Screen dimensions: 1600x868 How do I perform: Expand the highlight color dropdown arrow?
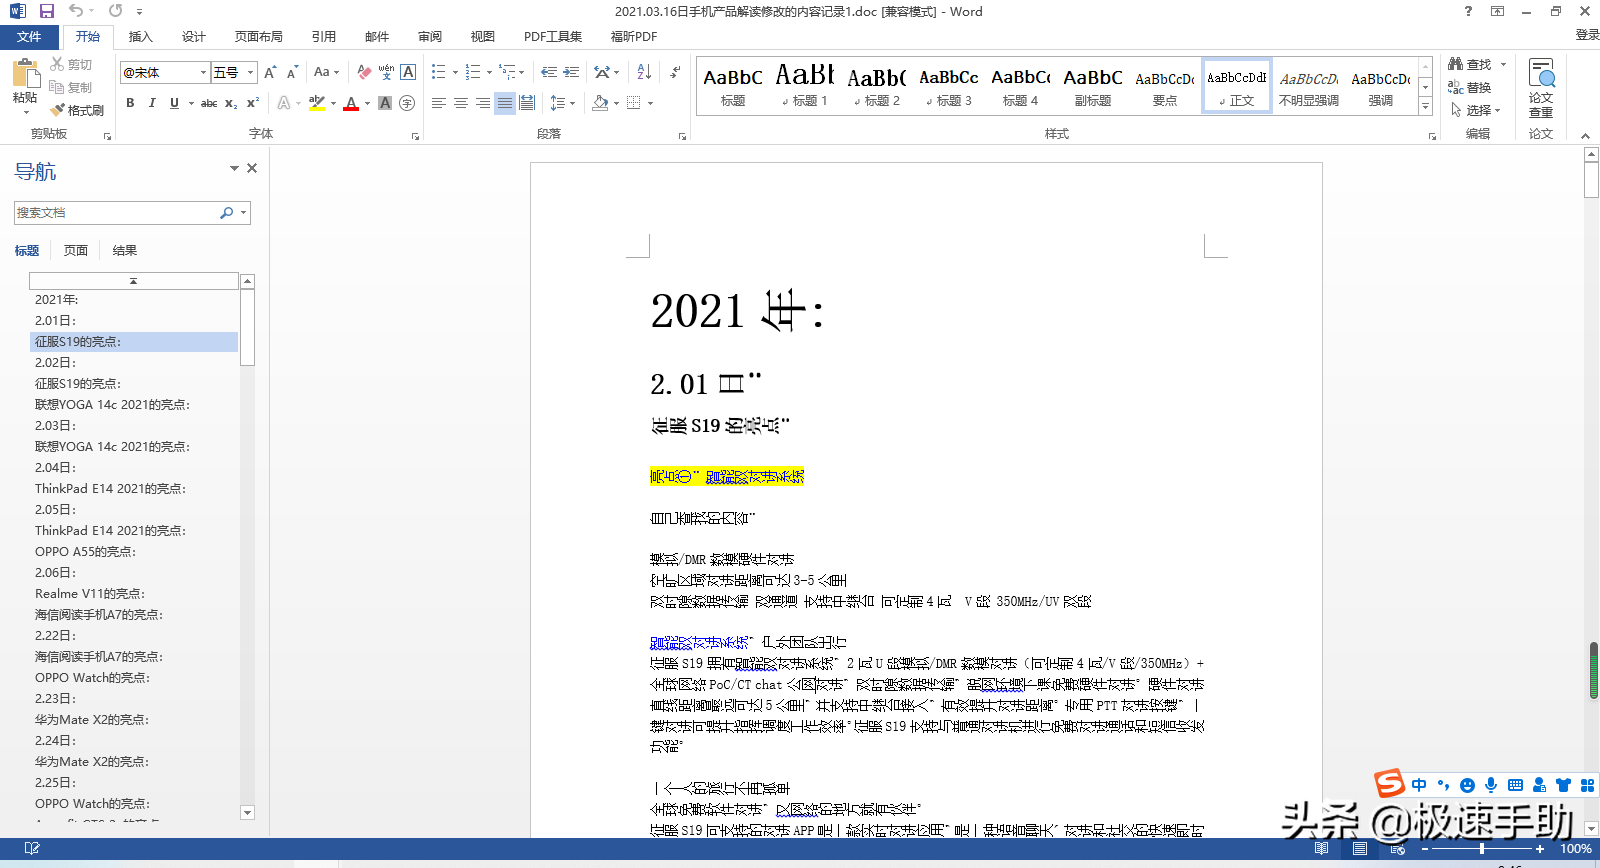333,103
